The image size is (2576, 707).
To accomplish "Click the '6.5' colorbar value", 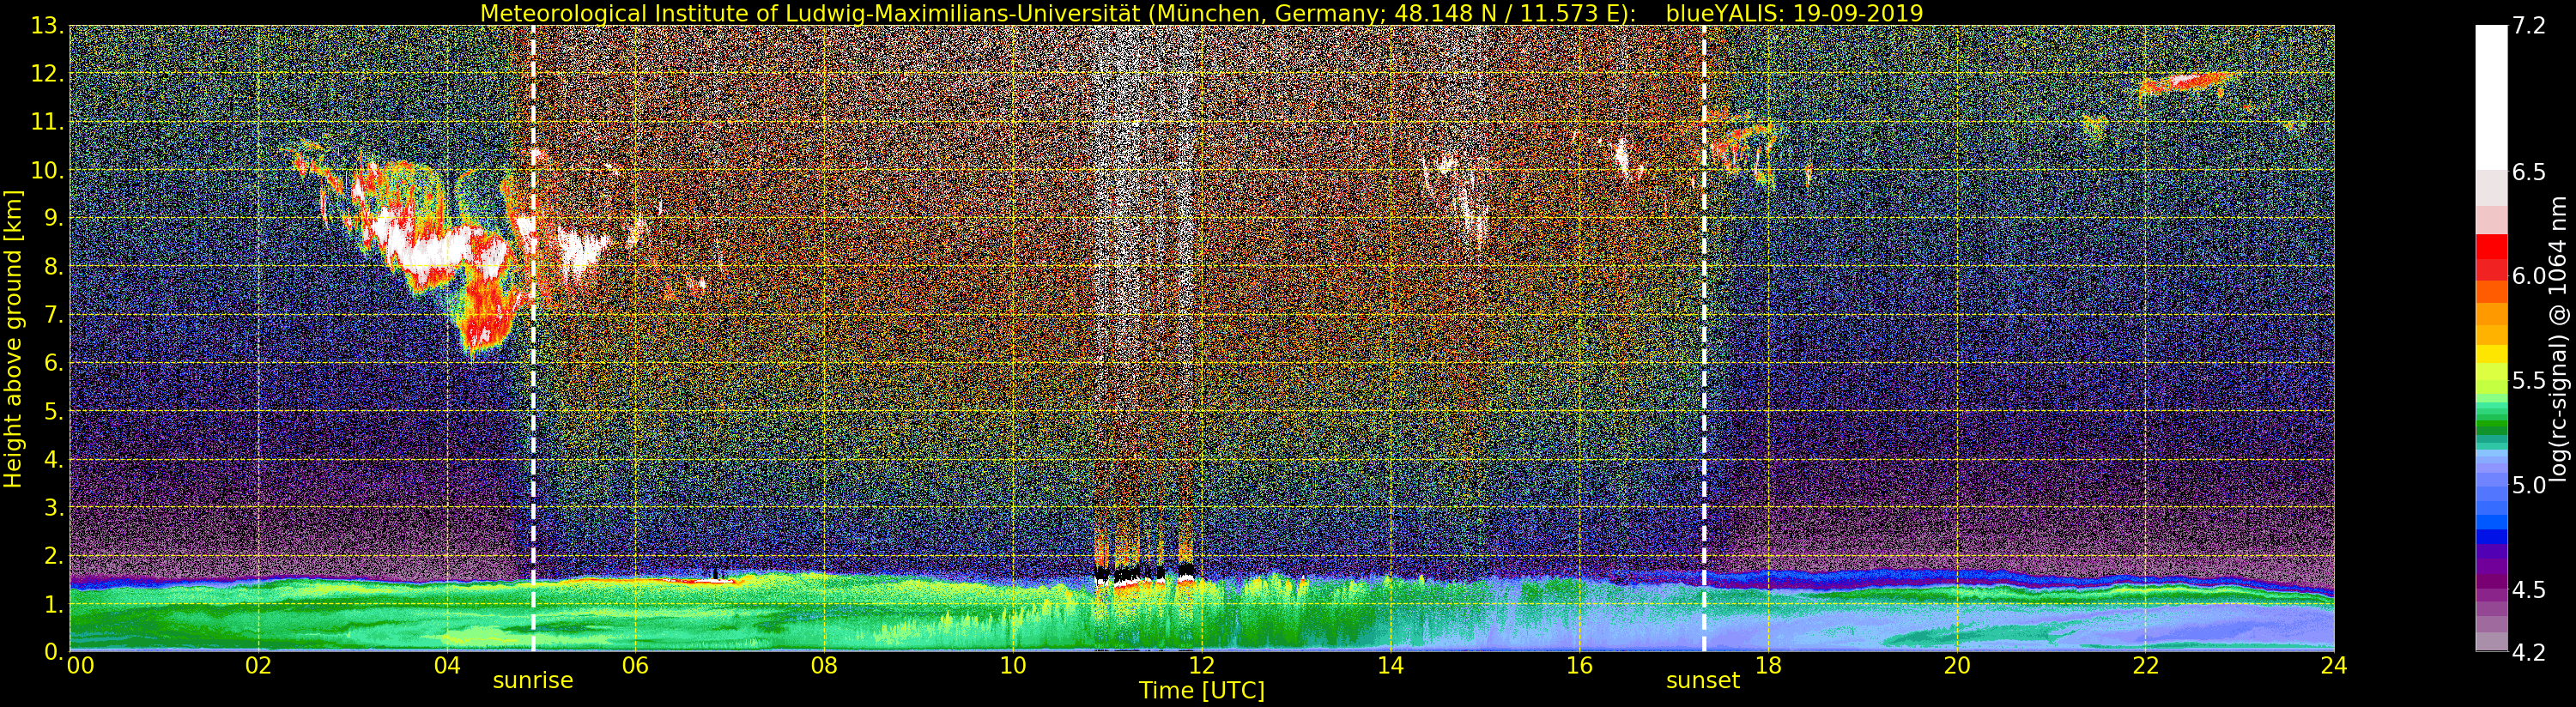I will (2529, 172).
